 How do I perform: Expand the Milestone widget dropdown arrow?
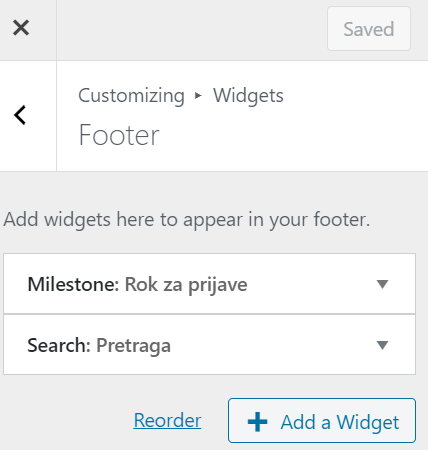(x=382, y=284)
